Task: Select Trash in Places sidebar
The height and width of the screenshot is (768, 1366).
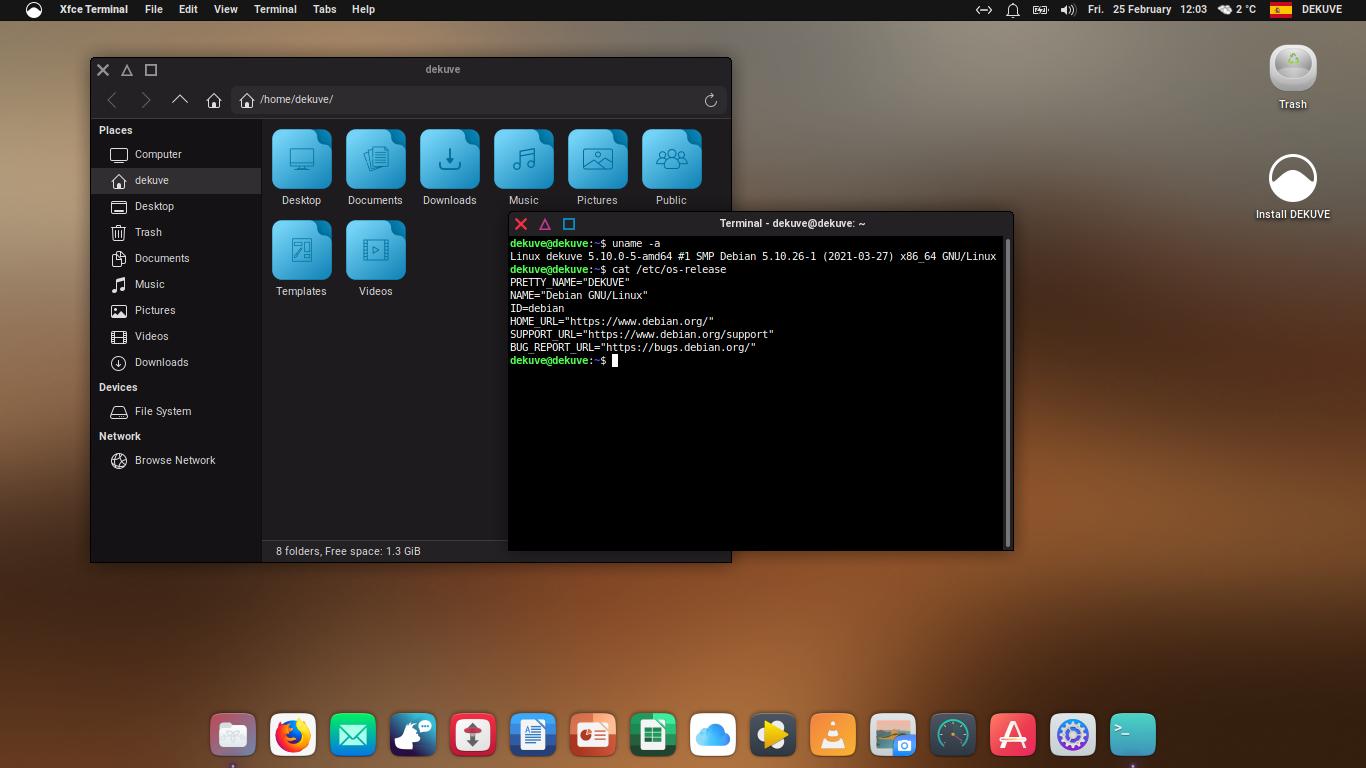Action: click(x=176, y=232)
